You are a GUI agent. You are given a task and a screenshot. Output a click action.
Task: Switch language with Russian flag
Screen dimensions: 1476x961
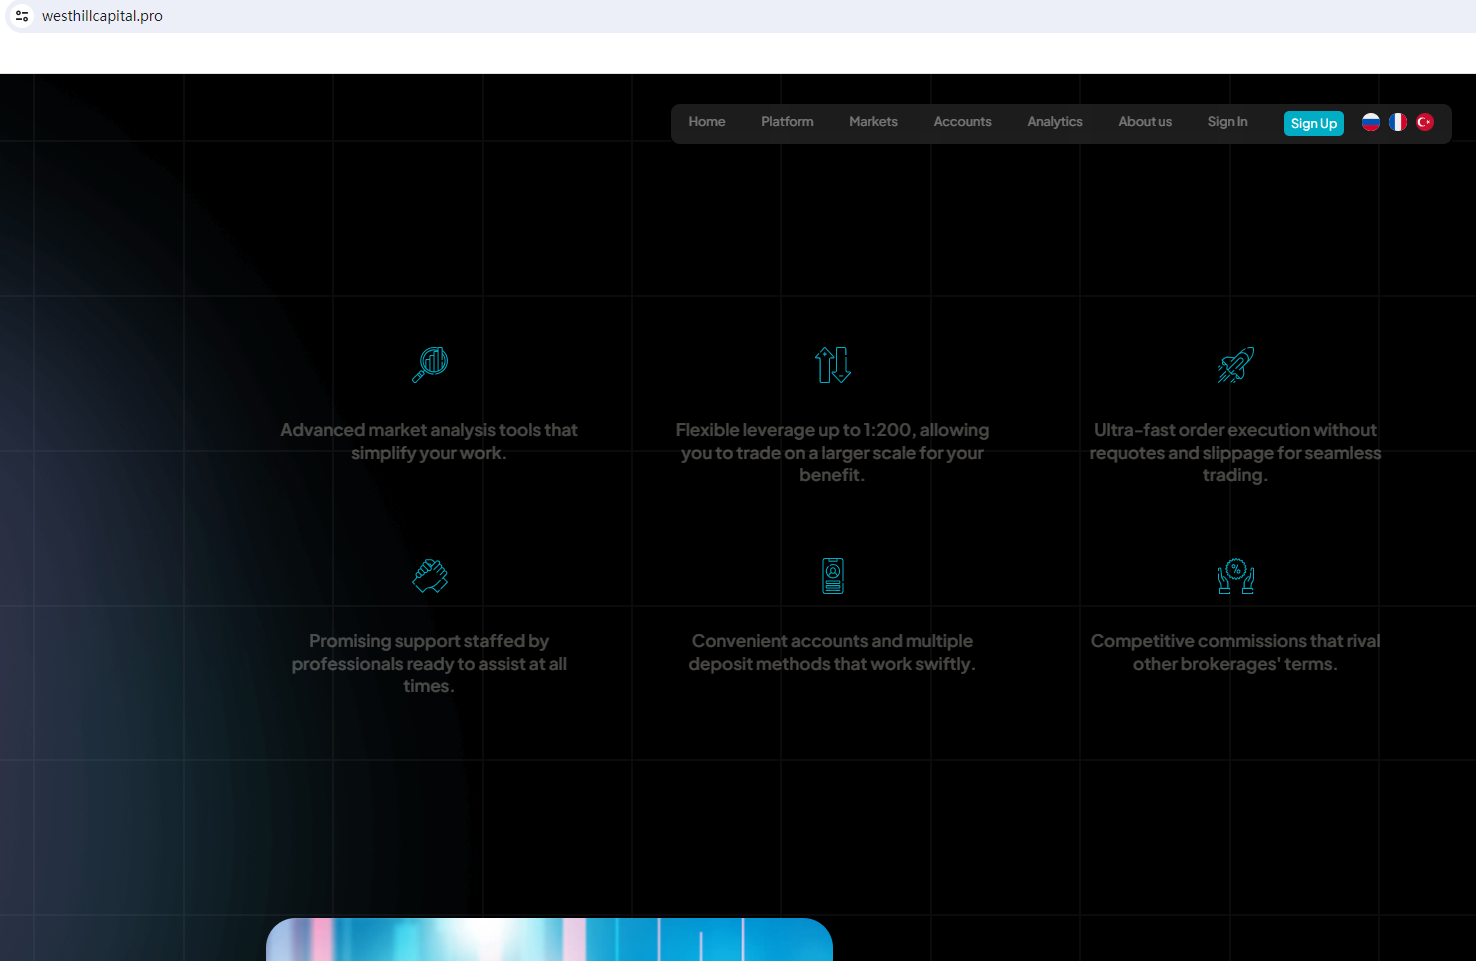tap(1371, 122)
